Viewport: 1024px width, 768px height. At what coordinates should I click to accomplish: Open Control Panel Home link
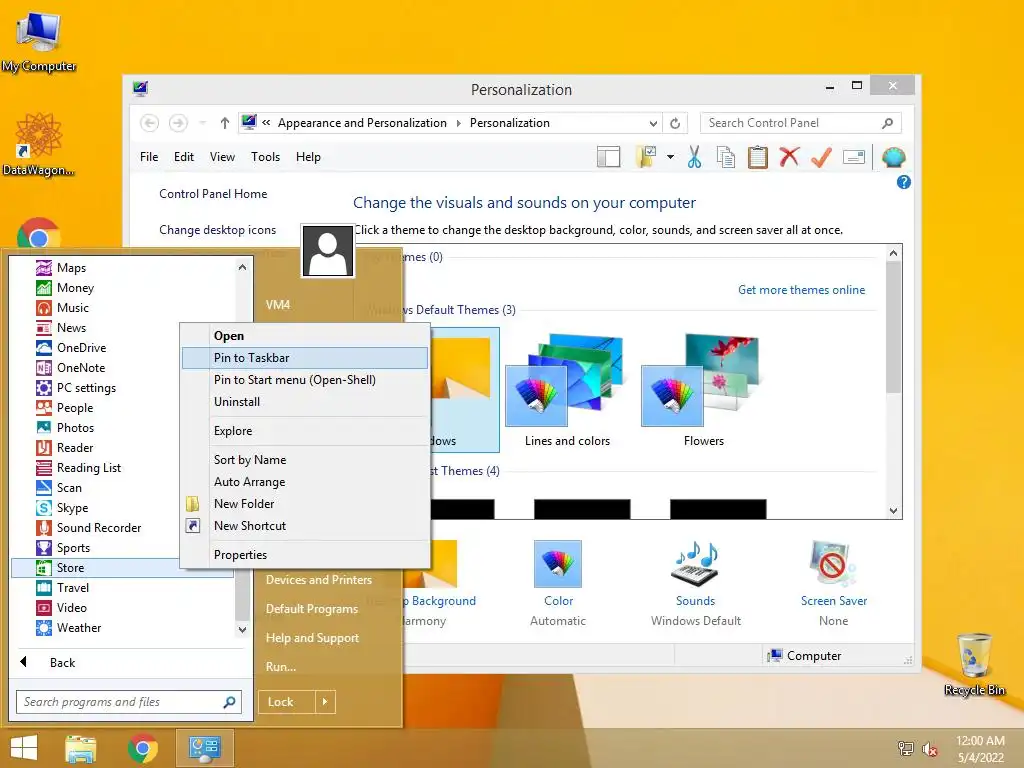pyautogui.click(x=213, y=194)
